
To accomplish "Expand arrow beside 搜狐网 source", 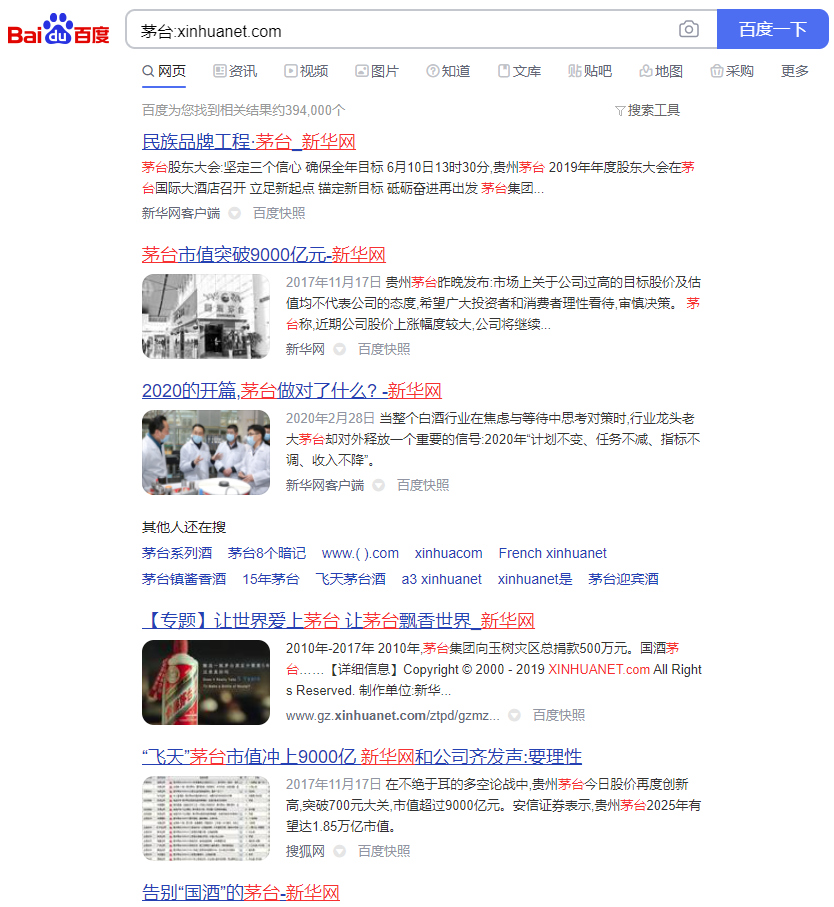I will 339,851.
